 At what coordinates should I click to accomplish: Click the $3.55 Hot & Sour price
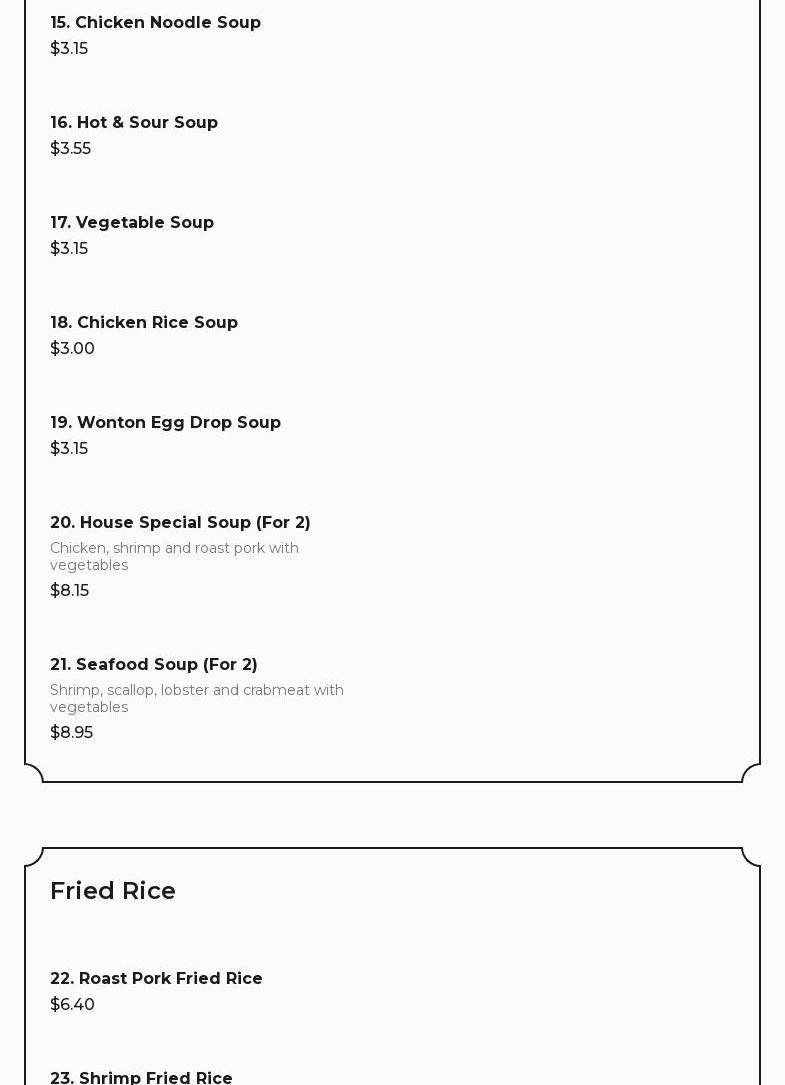pyautogui.click(x=70, y=148)
